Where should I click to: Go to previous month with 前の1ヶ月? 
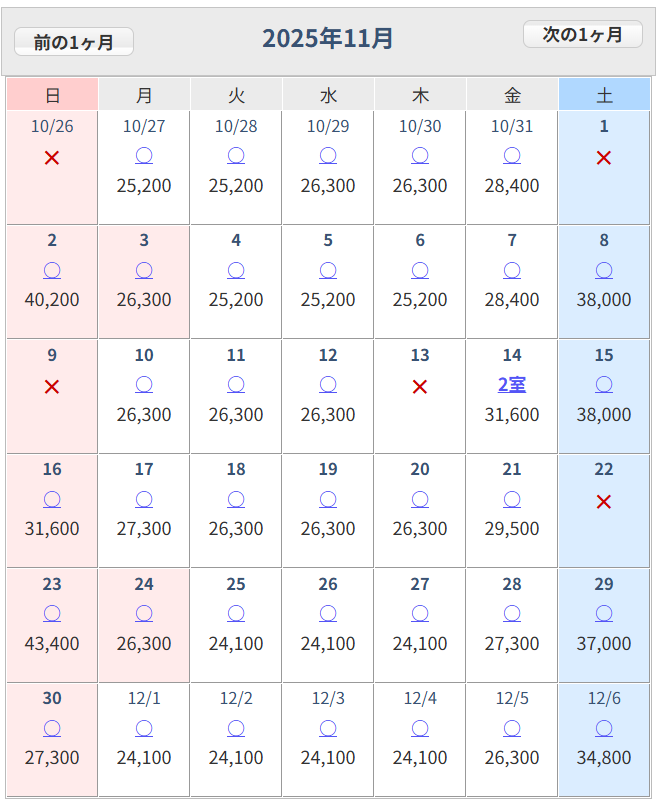click(74, 42)
